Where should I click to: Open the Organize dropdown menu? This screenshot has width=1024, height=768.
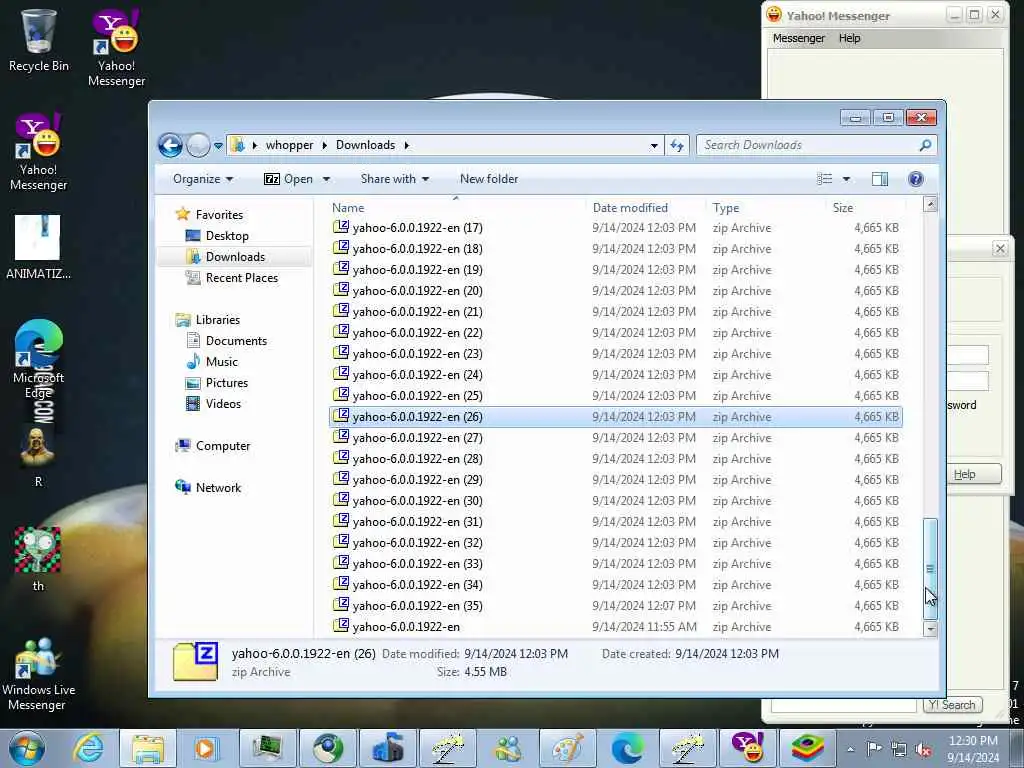(x=202, y=179)
